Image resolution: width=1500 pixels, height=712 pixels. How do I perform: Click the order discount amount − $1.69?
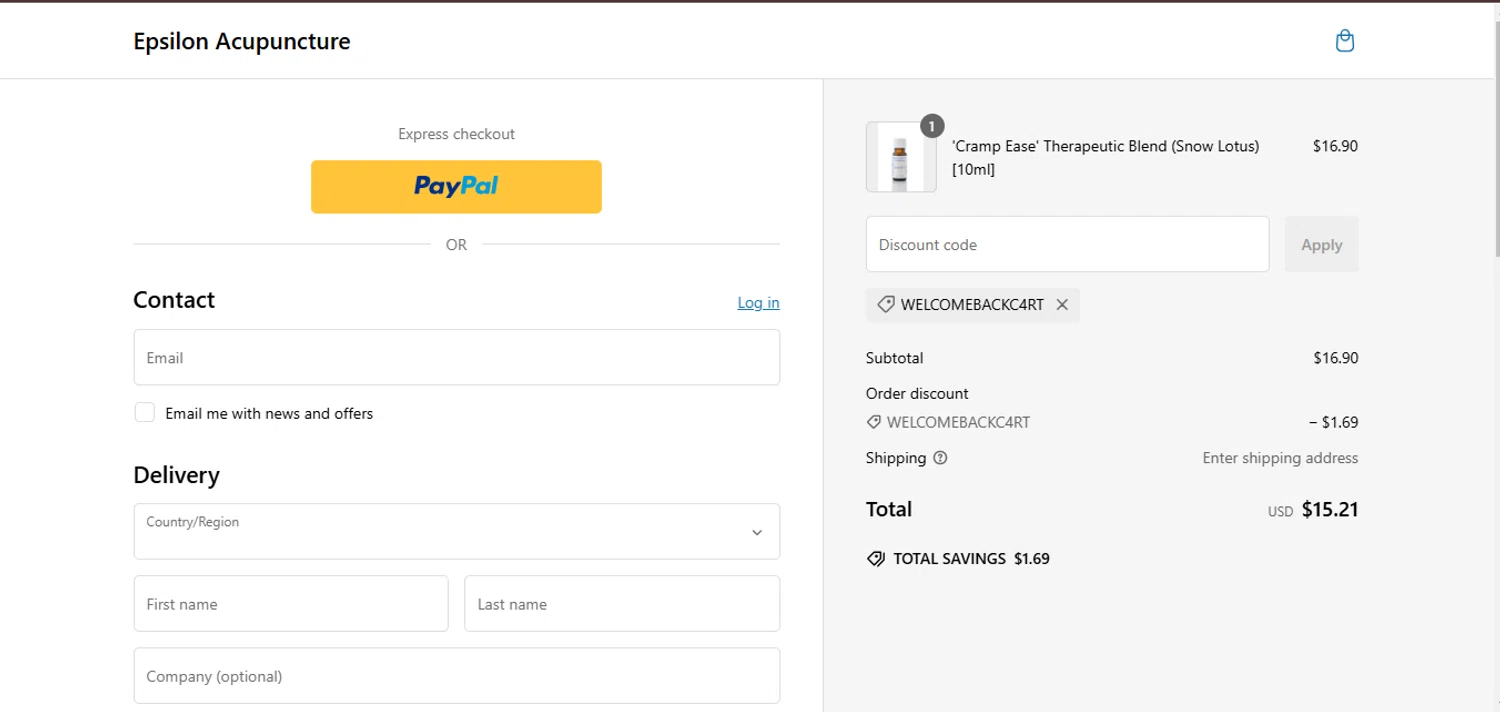point(1333,422)
